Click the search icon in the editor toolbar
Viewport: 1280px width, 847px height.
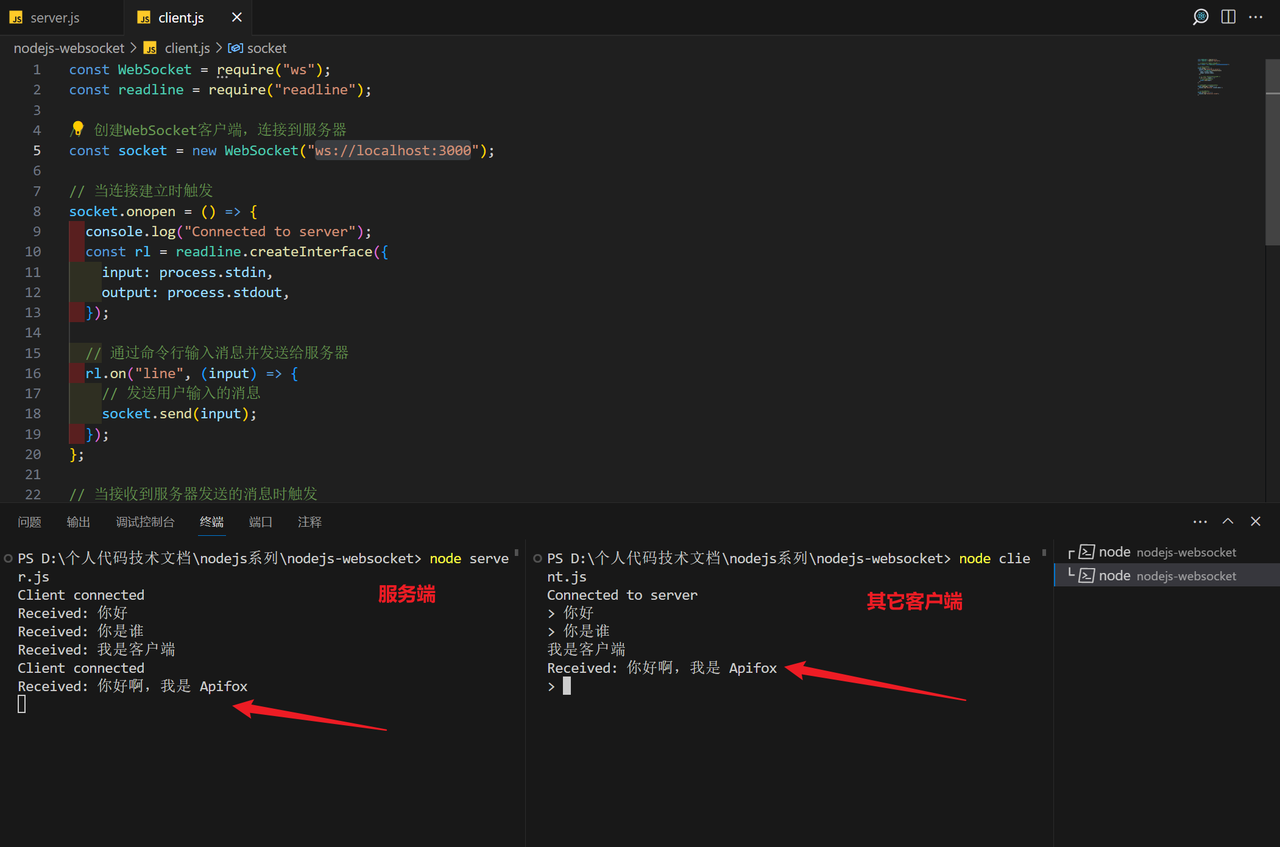click(x=1200, y=17)
